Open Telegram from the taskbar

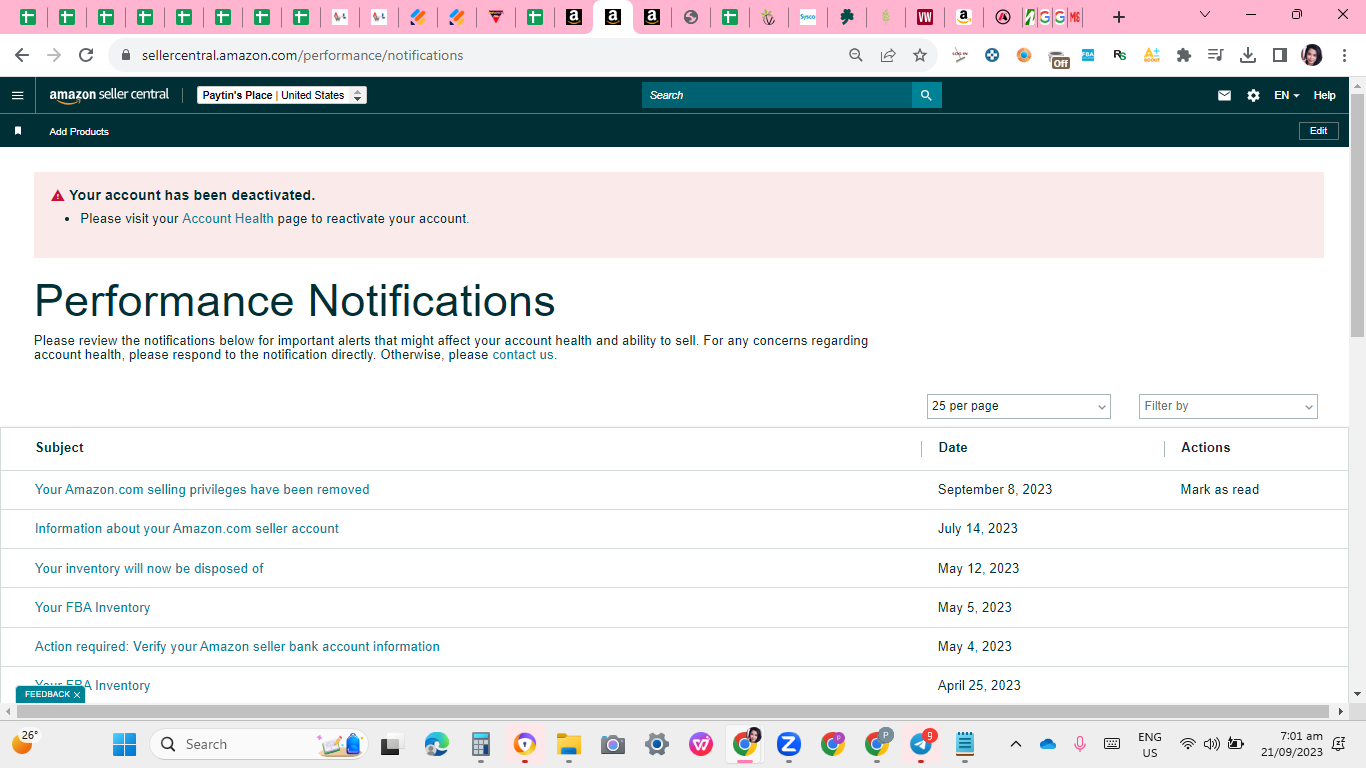click(x=921, y=744)
